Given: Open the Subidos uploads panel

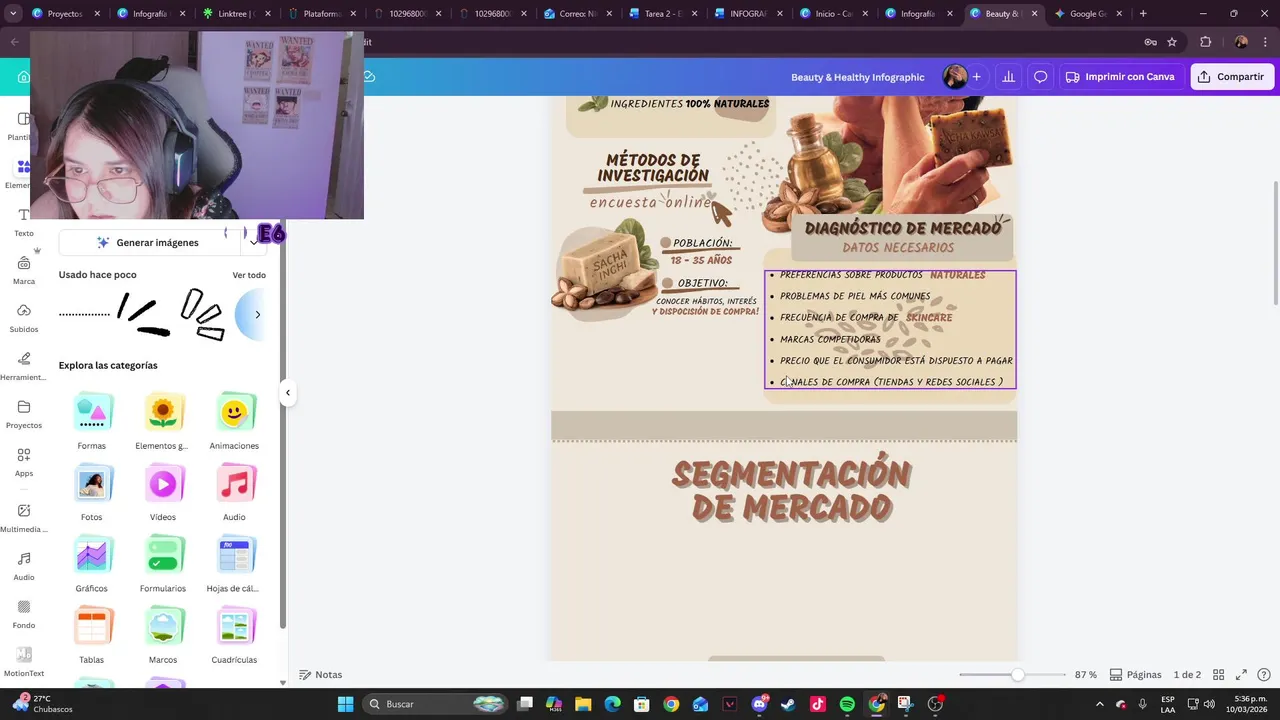Looking at the screenshot, I should (x=24, y=319).
